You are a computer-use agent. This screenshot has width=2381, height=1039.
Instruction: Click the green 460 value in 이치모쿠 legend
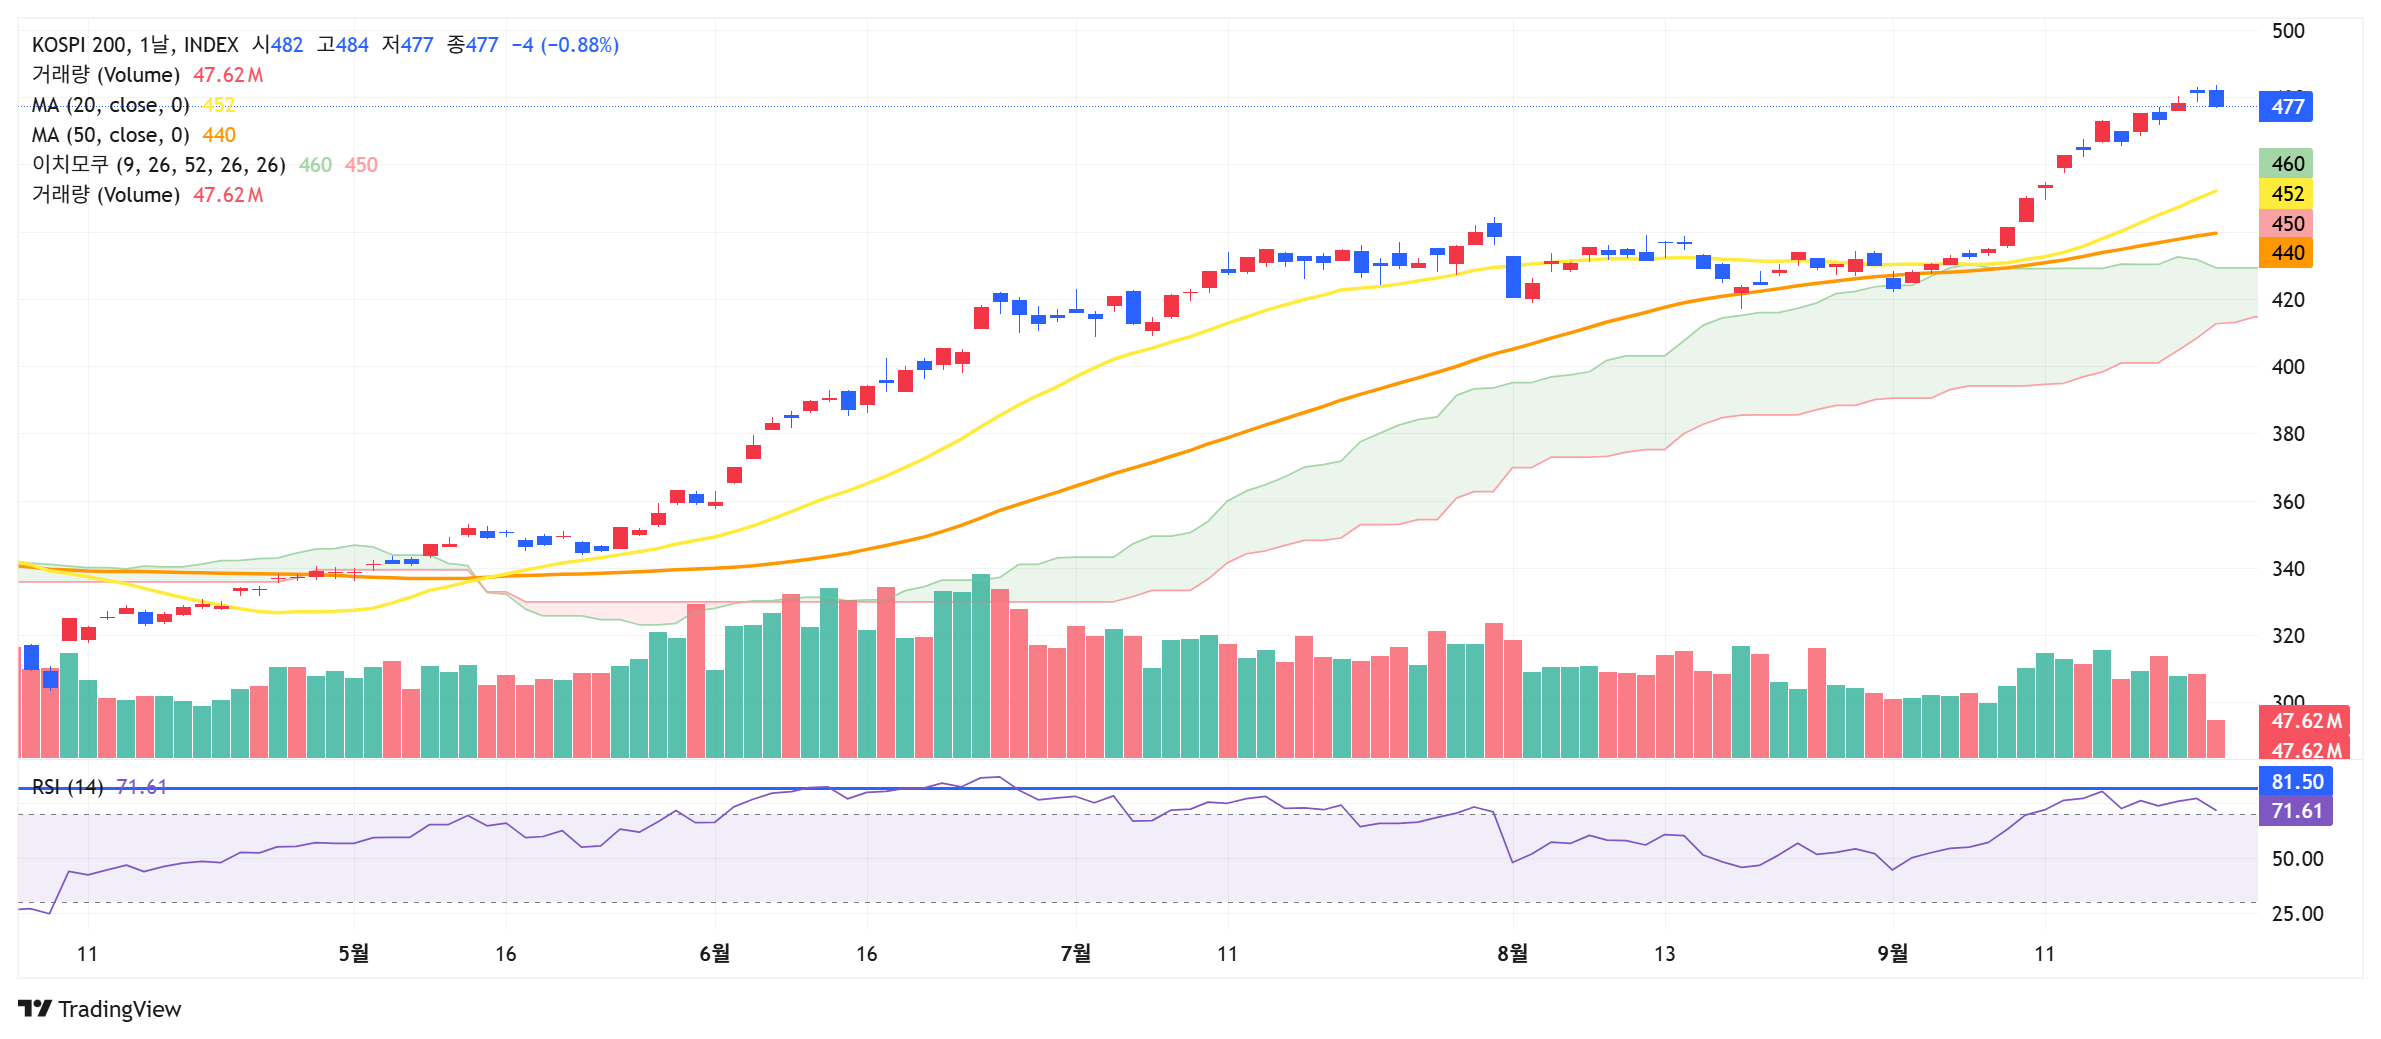[x=315, y=165]
